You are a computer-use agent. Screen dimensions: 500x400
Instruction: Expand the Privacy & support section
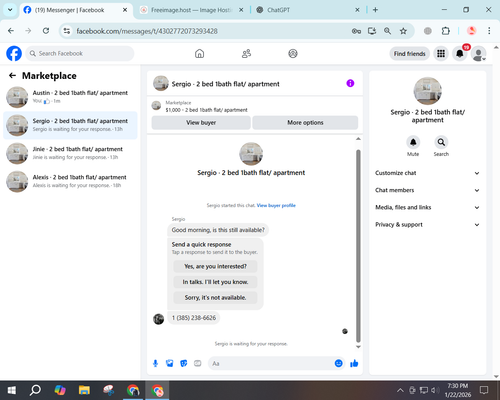tap(427, 225)
